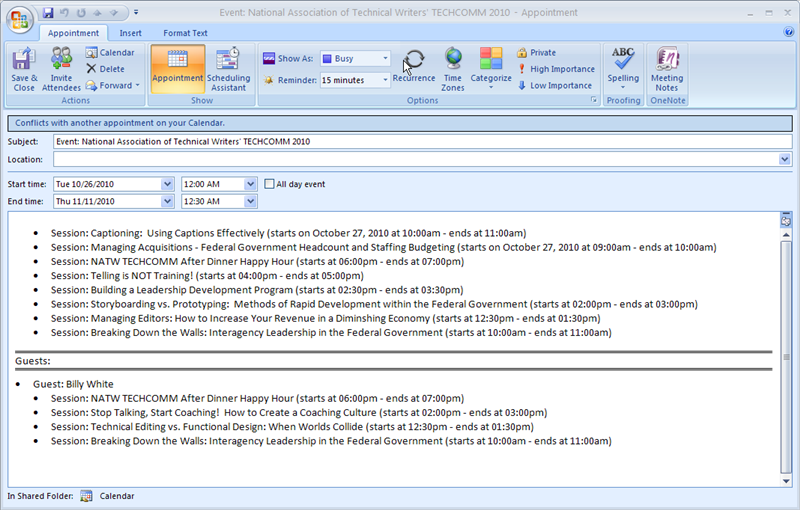
Task: Click Building a Leadership Development Program line
Action: [x=257, y=290]
